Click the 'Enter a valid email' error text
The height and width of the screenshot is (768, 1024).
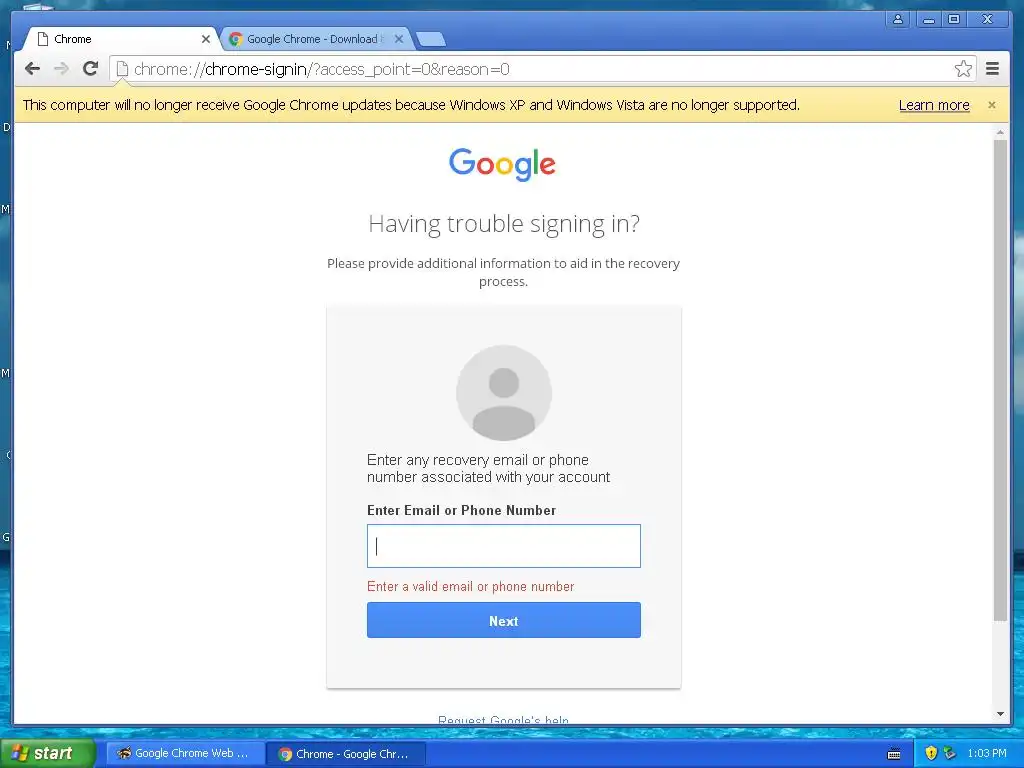[470, 586]
